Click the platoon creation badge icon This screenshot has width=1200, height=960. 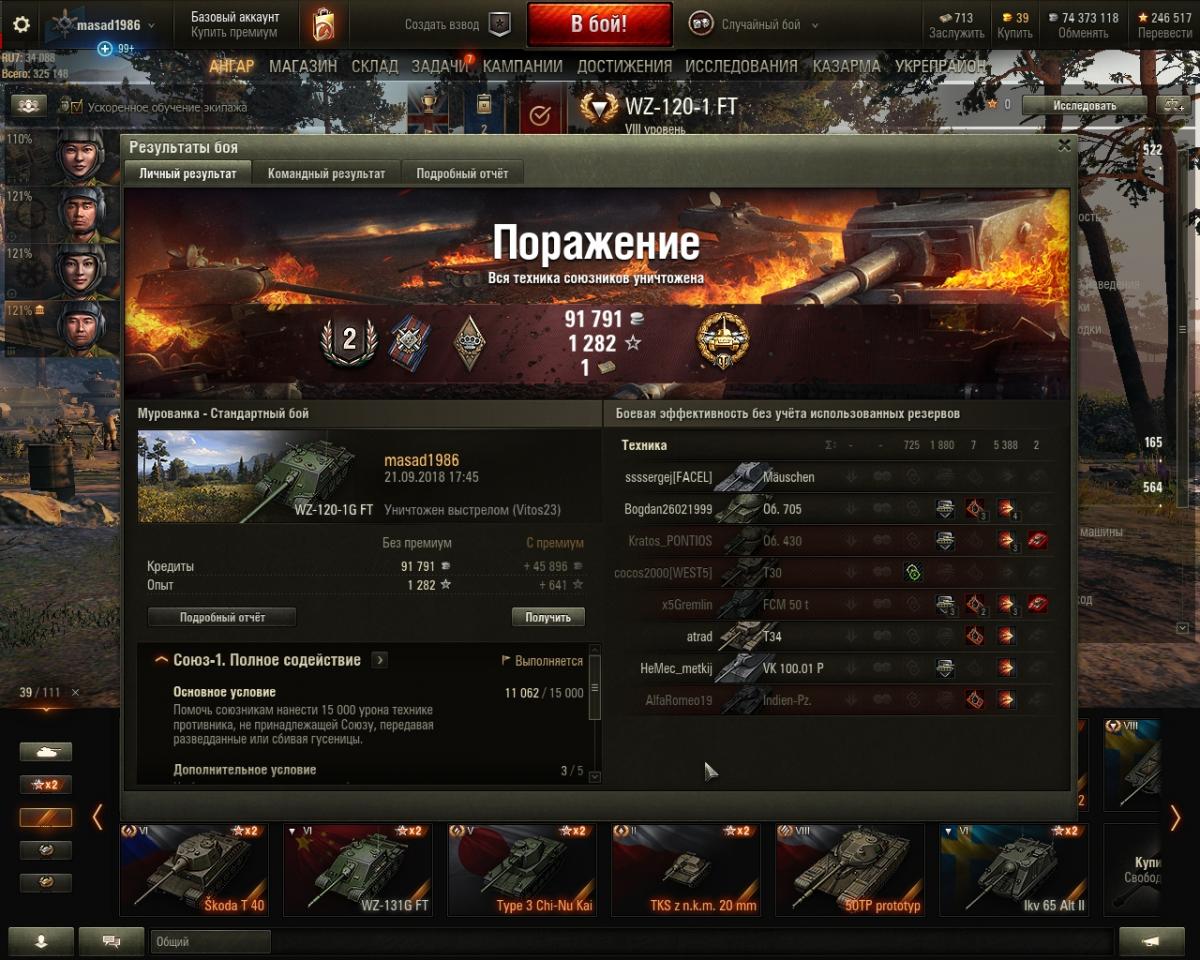(x=499, y=25)
